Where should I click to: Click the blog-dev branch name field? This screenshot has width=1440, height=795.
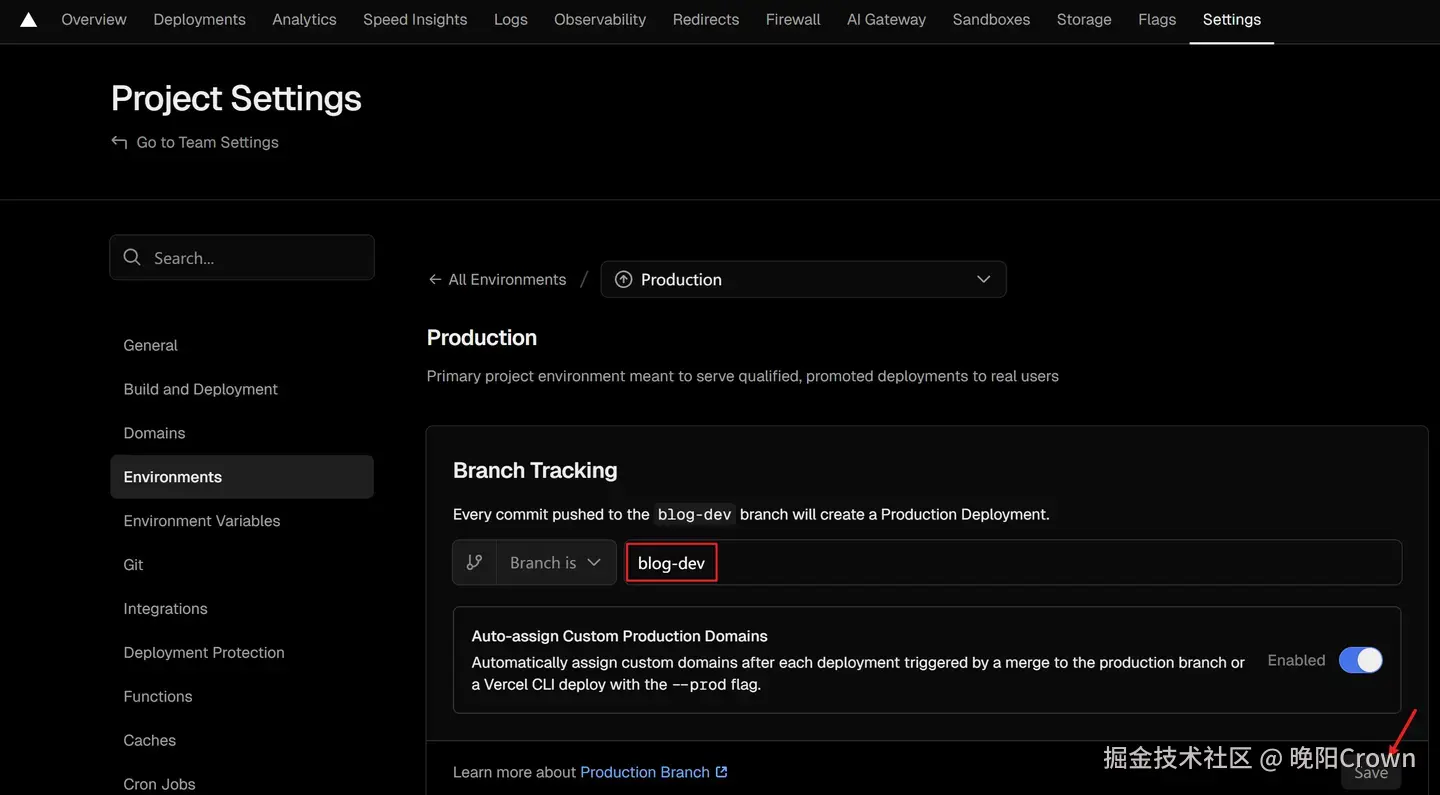pos(1012,563)
